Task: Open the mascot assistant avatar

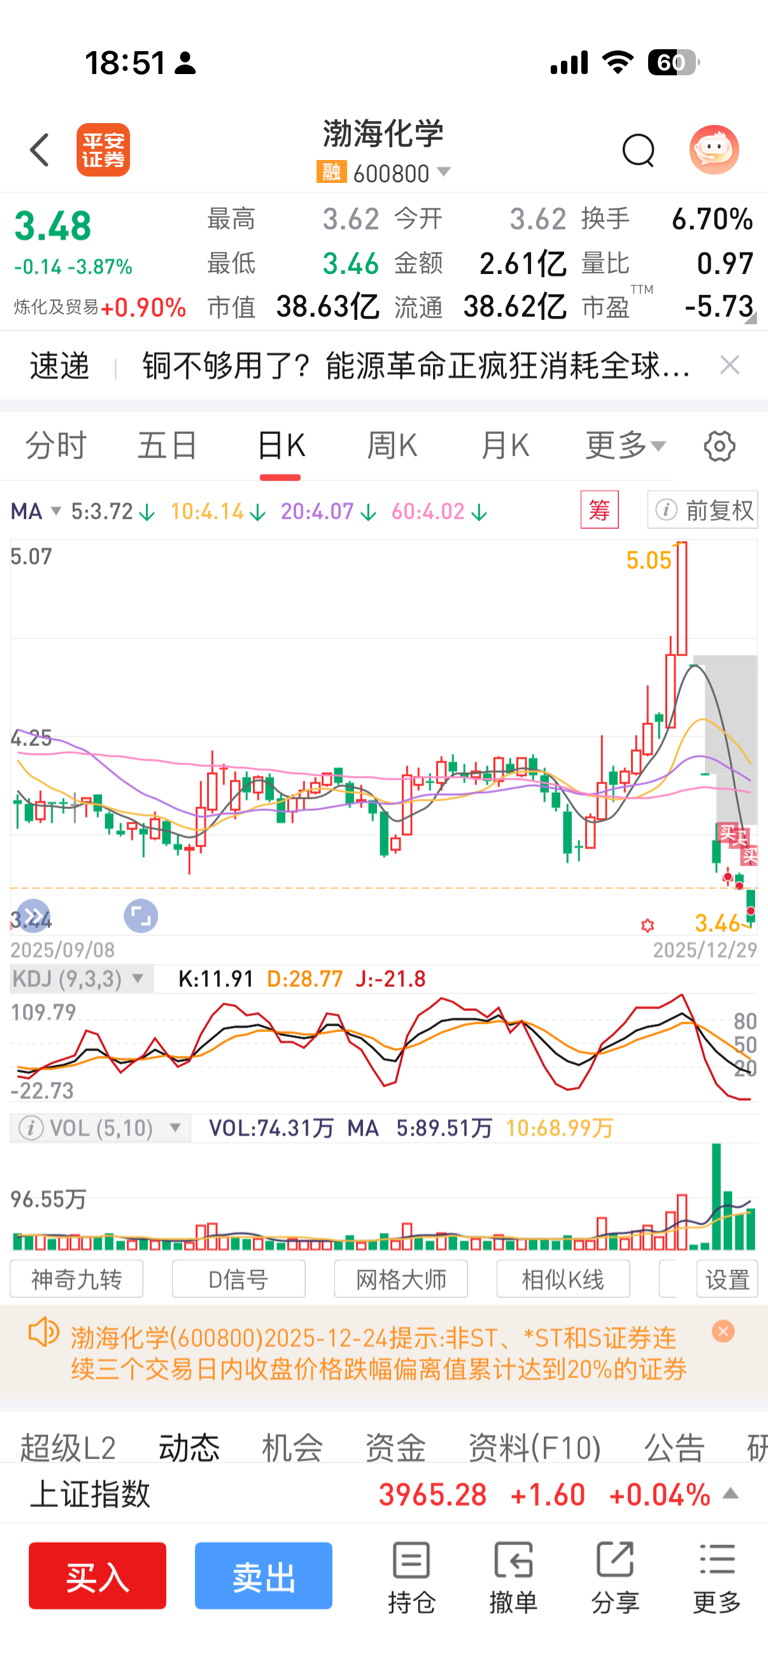Action: [x=714, y=151]
